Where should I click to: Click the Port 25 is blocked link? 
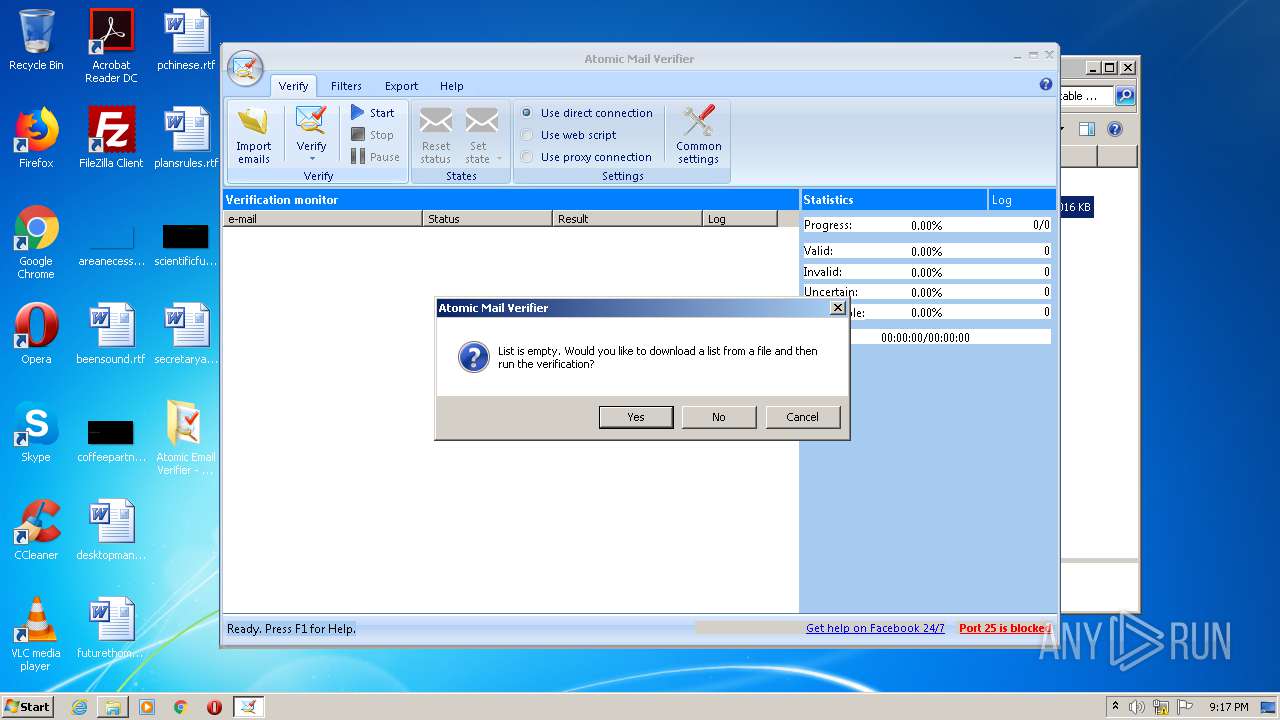[x=1004, y=628]
